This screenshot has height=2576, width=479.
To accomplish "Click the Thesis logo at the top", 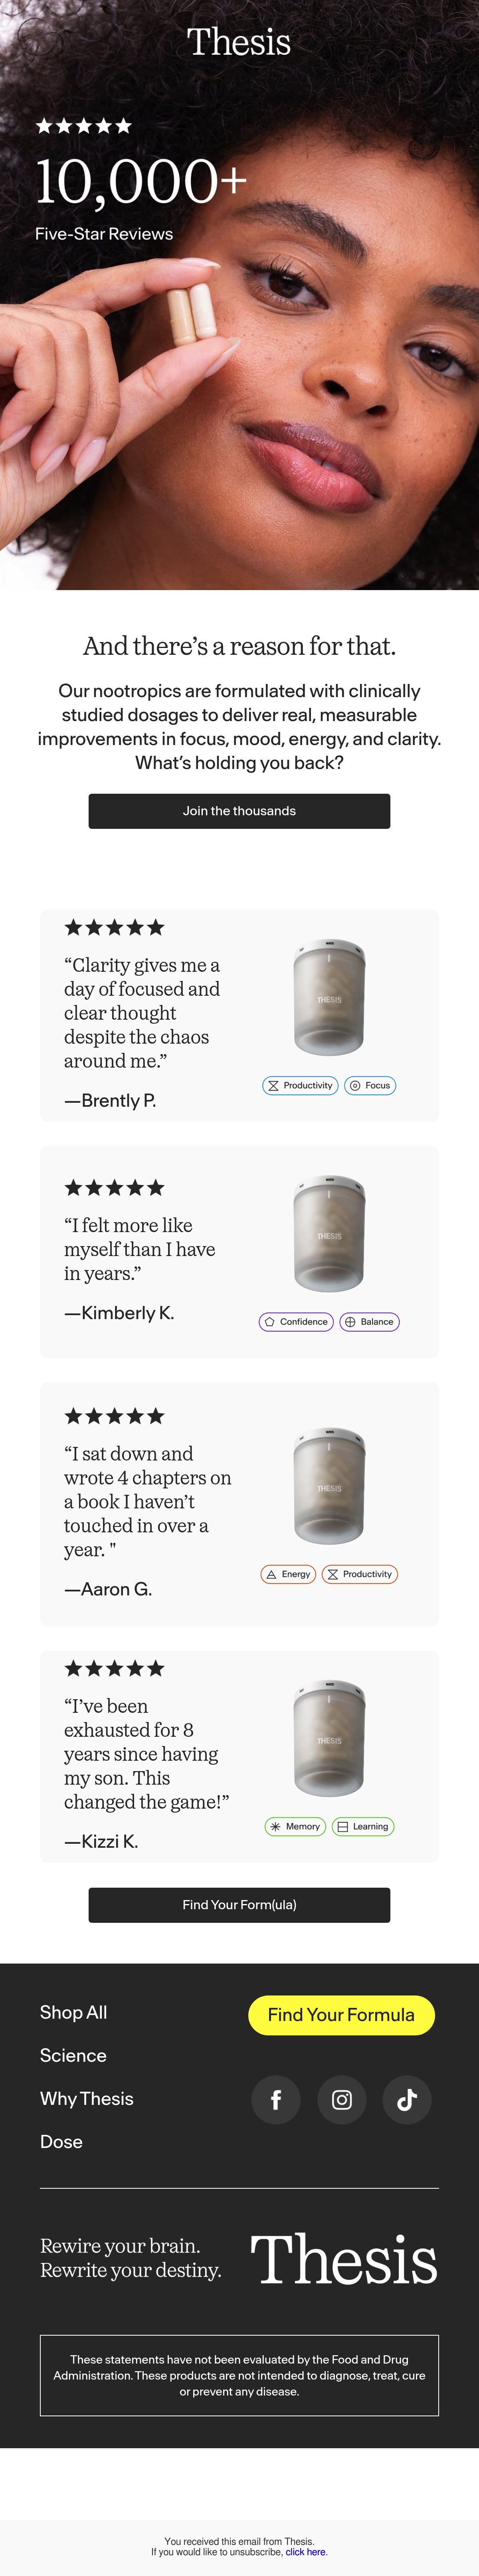I will point(239,42).
